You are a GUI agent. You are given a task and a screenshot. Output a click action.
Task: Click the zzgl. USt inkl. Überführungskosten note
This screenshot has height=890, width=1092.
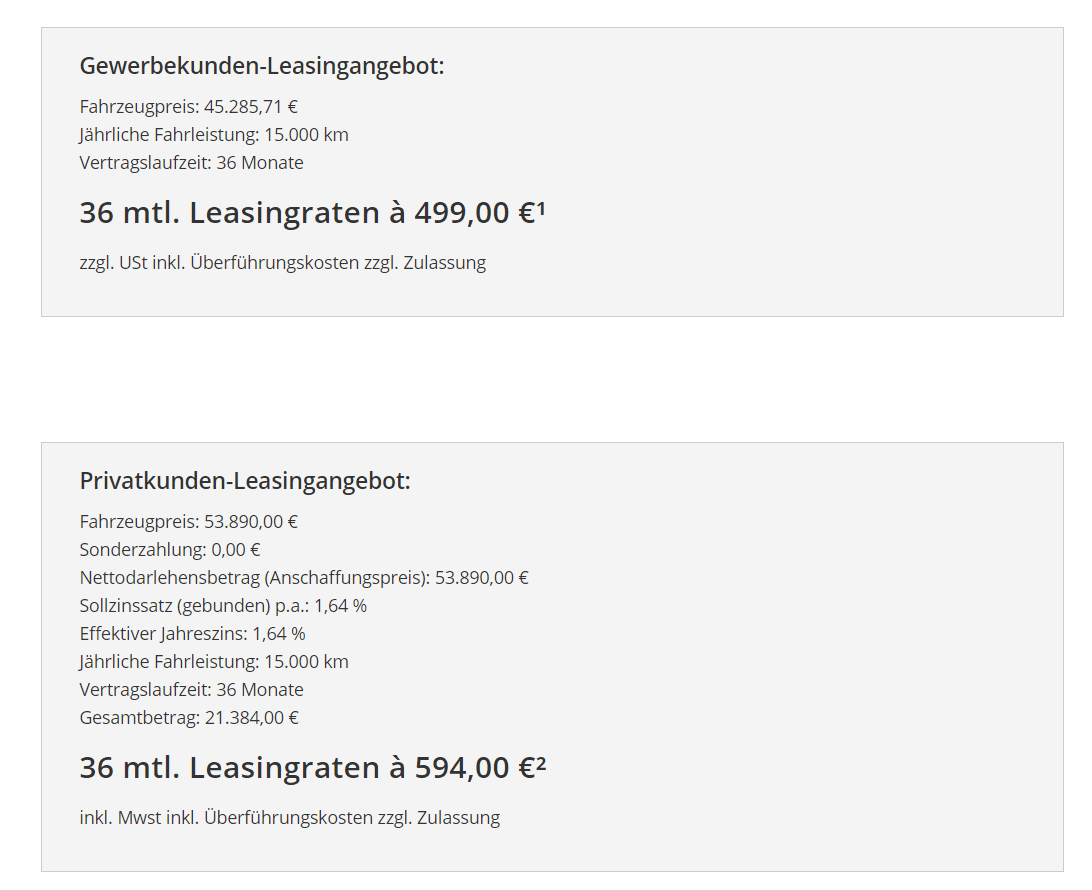coord(283,263)
